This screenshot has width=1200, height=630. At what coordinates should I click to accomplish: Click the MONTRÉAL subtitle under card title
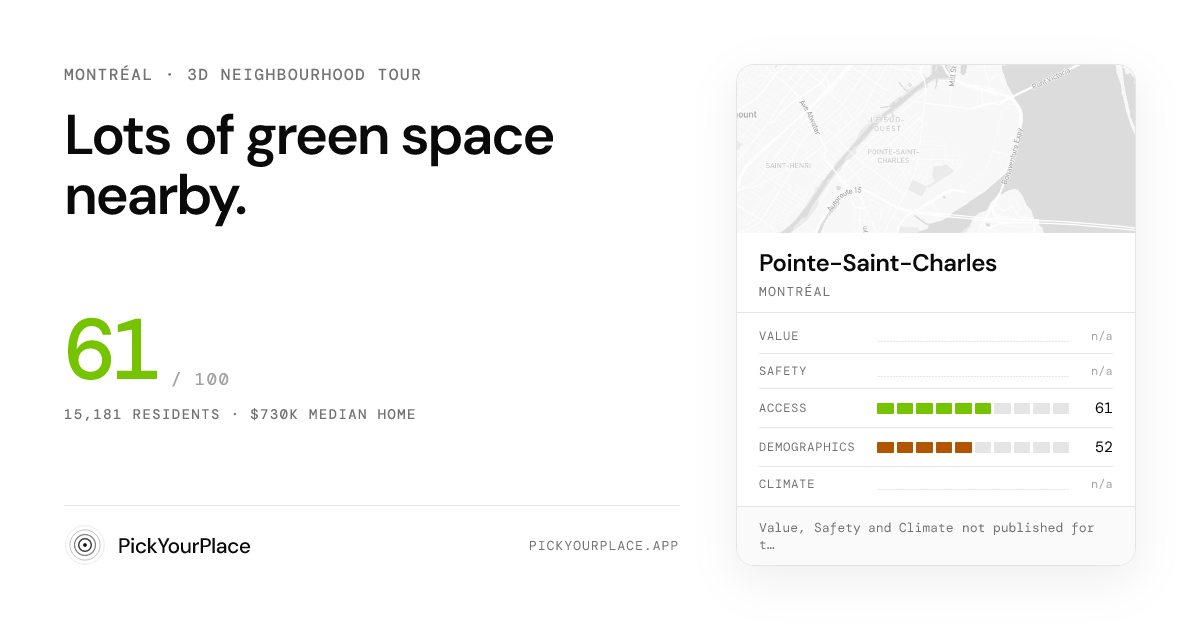795,292
